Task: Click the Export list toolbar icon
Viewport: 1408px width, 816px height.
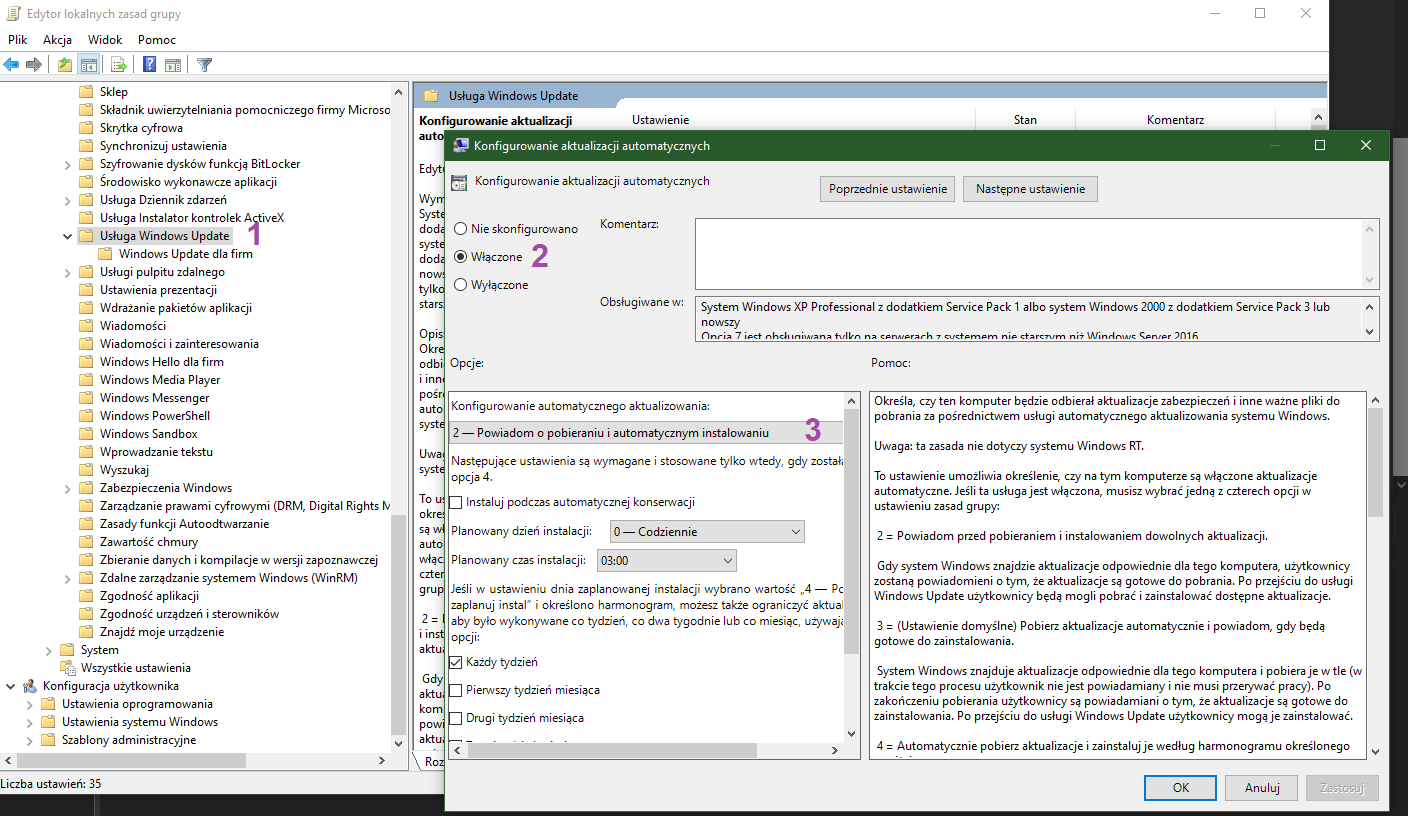Action: click(119, 65)
